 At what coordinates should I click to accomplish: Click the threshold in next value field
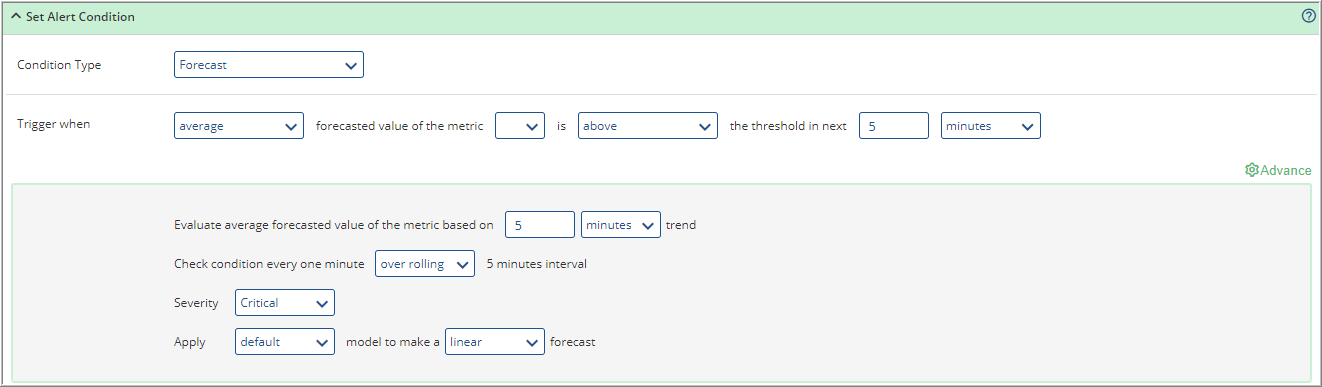tap(894, 126)
